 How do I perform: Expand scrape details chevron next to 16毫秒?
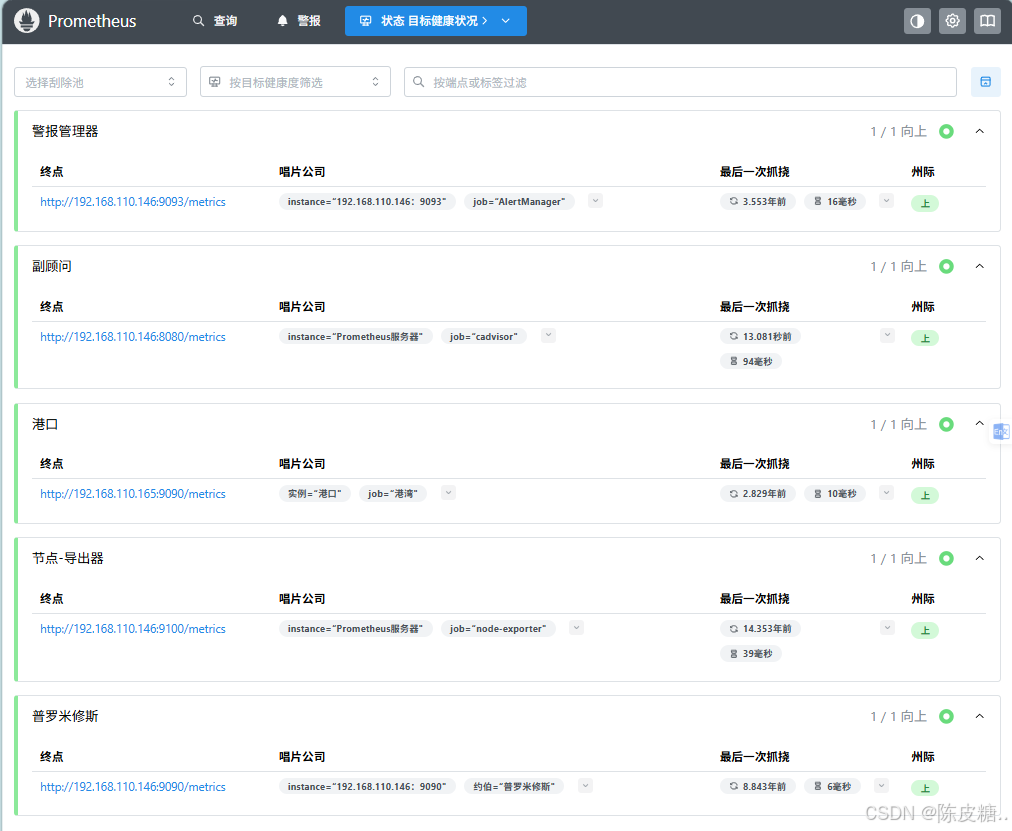tap(887, 201)
